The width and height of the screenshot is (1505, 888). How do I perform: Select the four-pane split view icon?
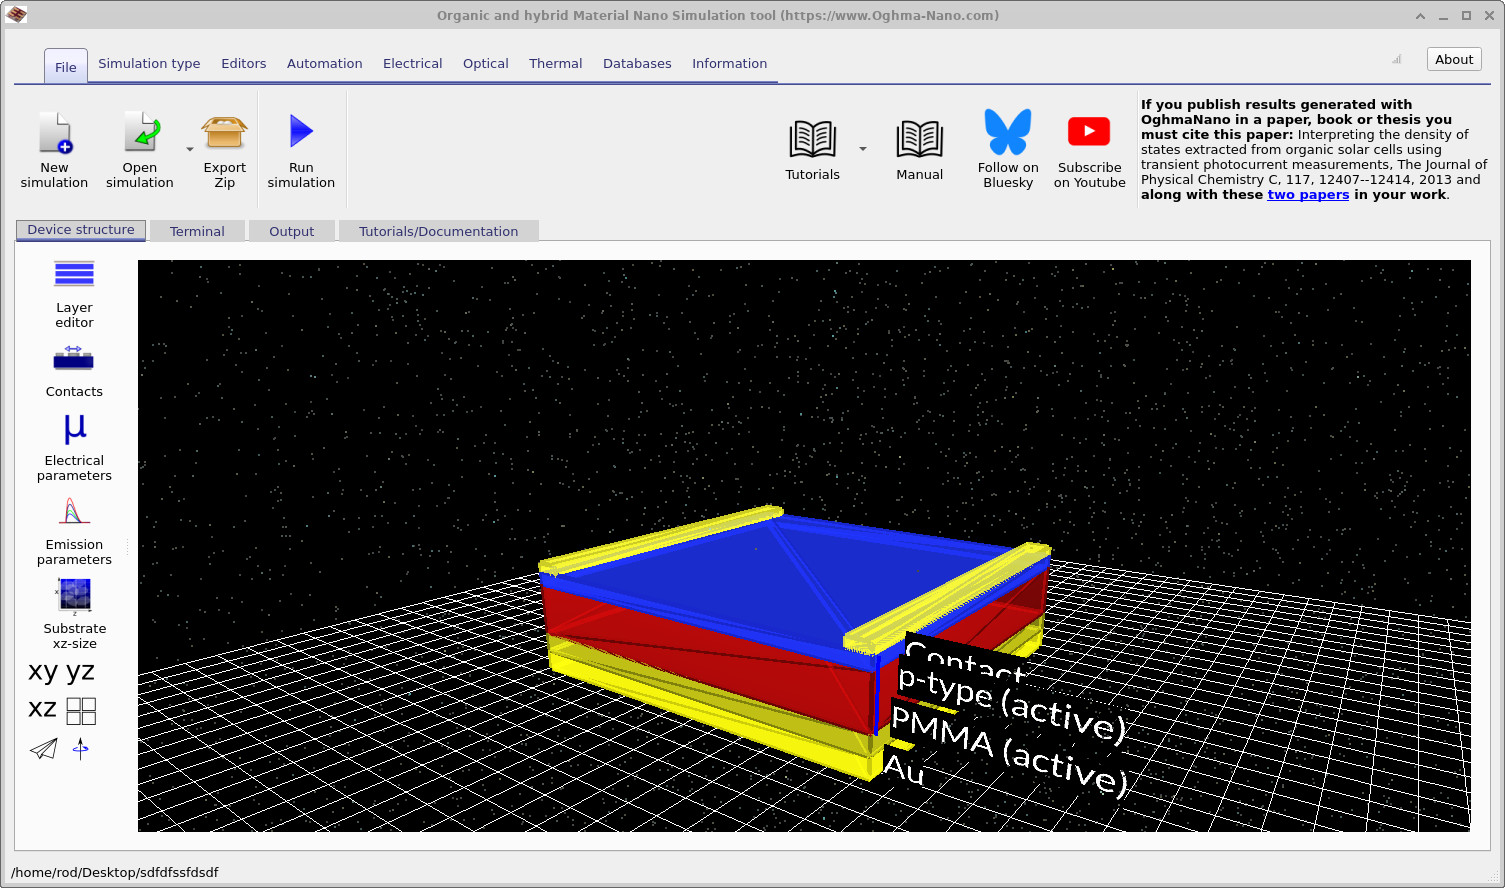click(x=81, y=711)
